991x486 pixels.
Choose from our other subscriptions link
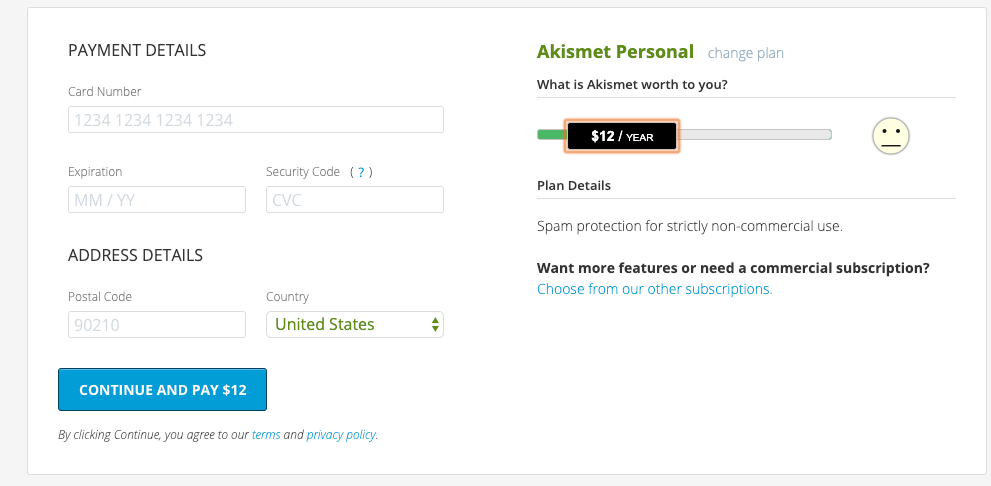pyautogui.click(x=654, y=289)
